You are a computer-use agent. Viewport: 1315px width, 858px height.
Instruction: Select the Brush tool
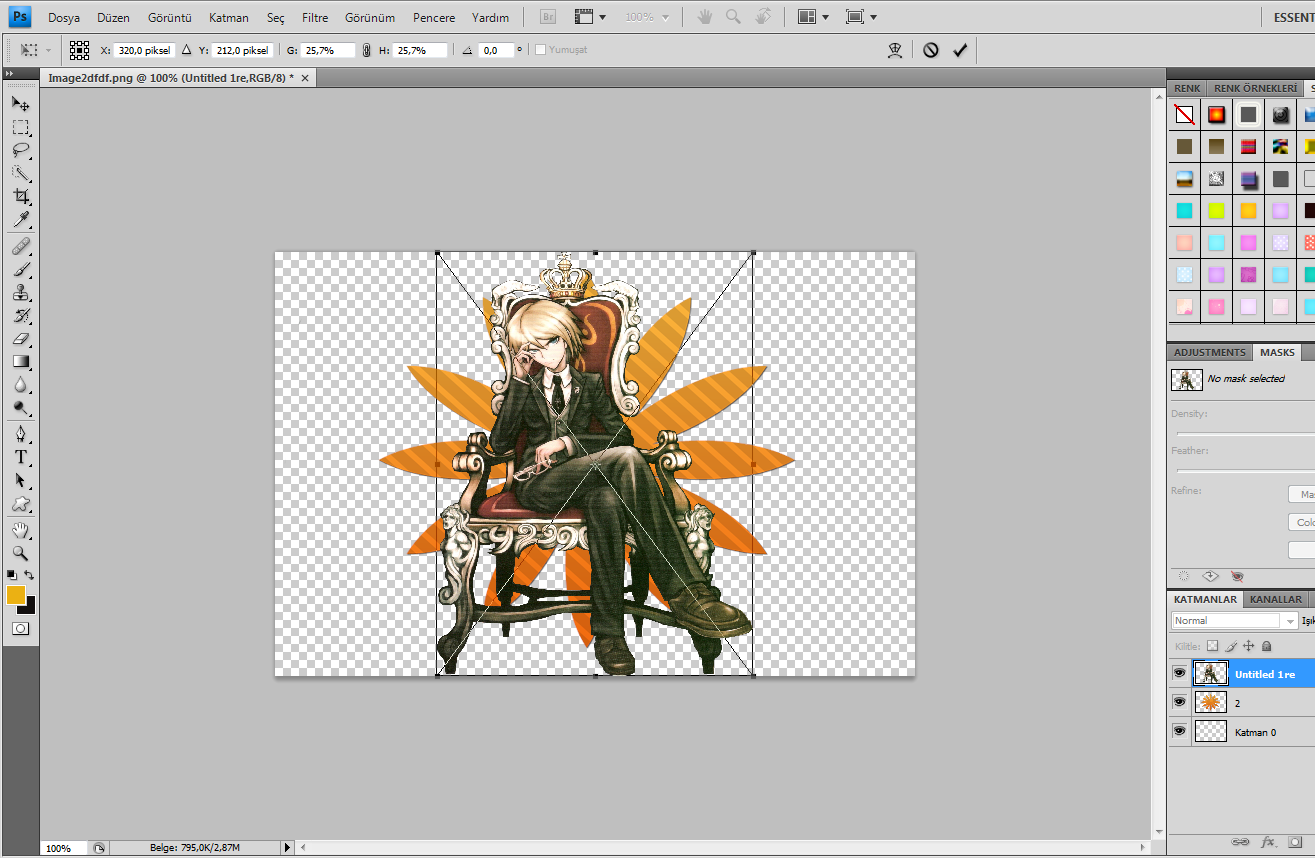(x=21, y=269)
